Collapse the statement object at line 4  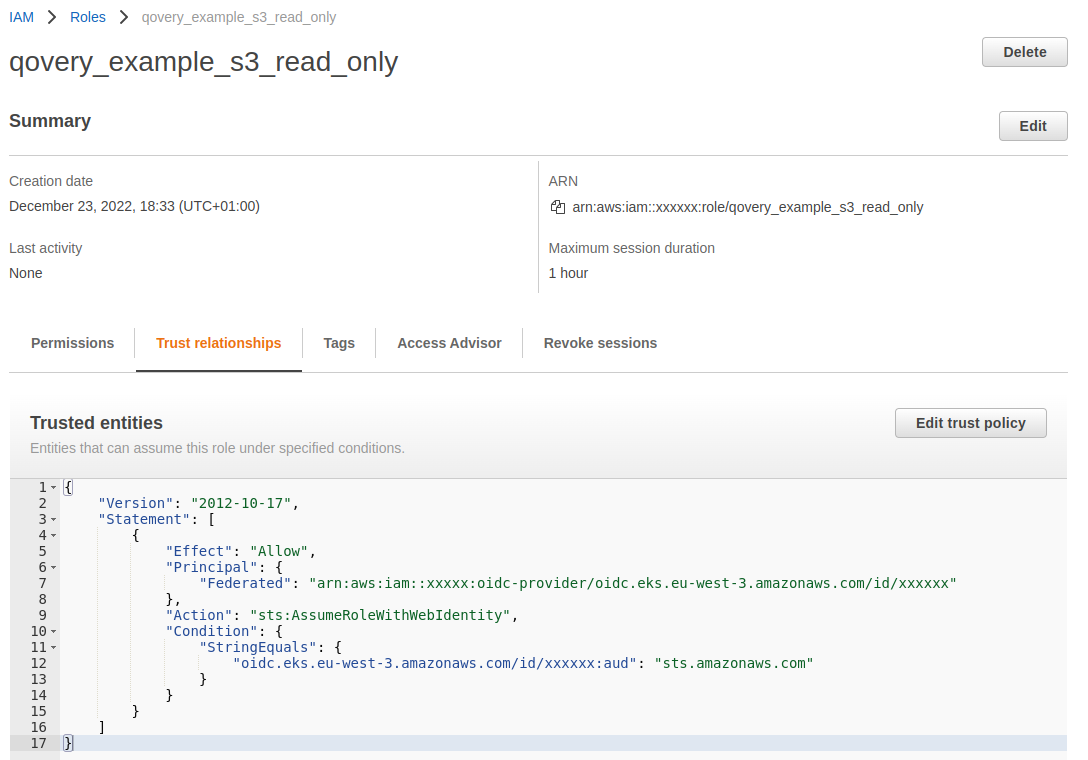coord(54,535)
